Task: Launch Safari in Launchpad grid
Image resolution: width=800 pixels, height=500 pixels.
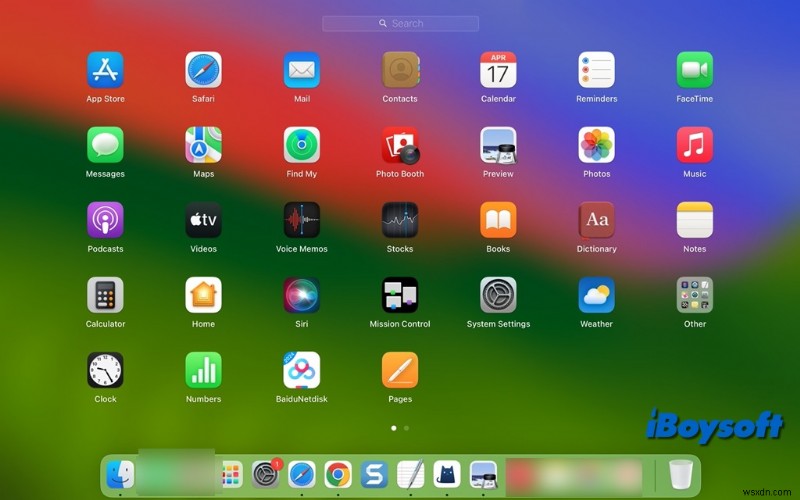Action: [x=204, y=70]
